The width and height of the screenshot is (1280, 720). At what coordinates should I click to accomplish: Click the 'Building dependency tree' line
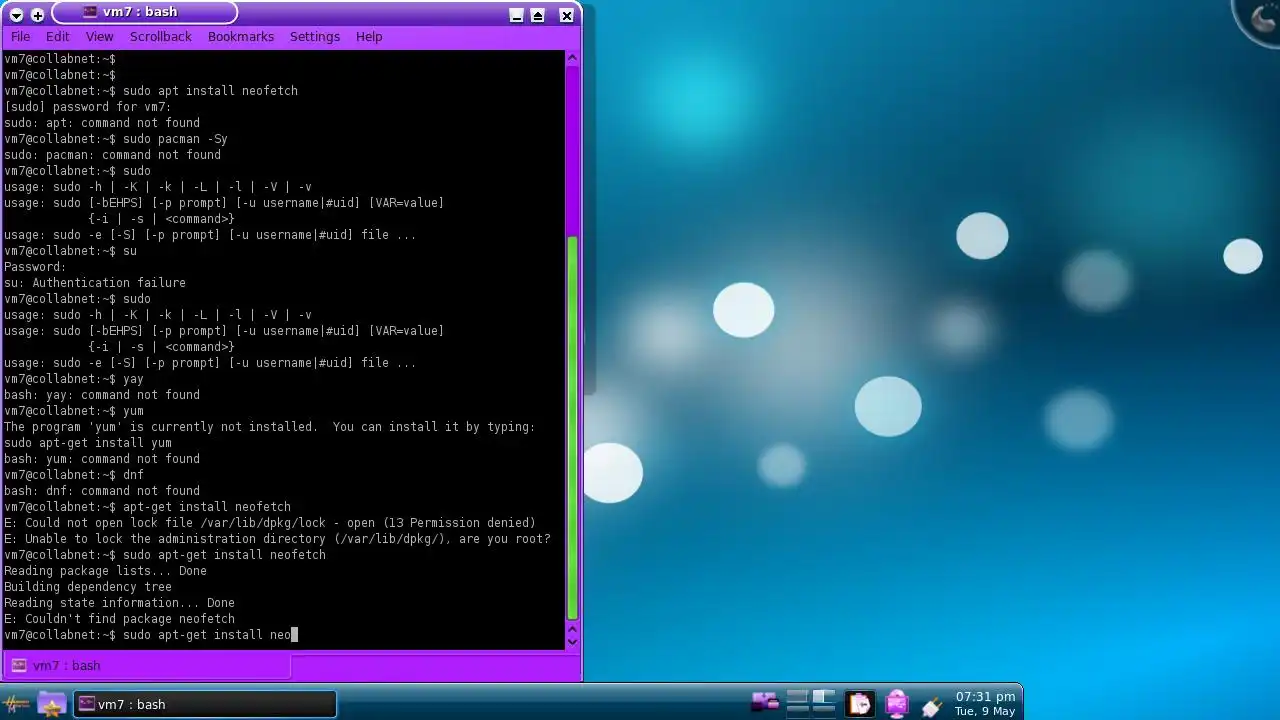pyautogui.click(x=88, y=587)
